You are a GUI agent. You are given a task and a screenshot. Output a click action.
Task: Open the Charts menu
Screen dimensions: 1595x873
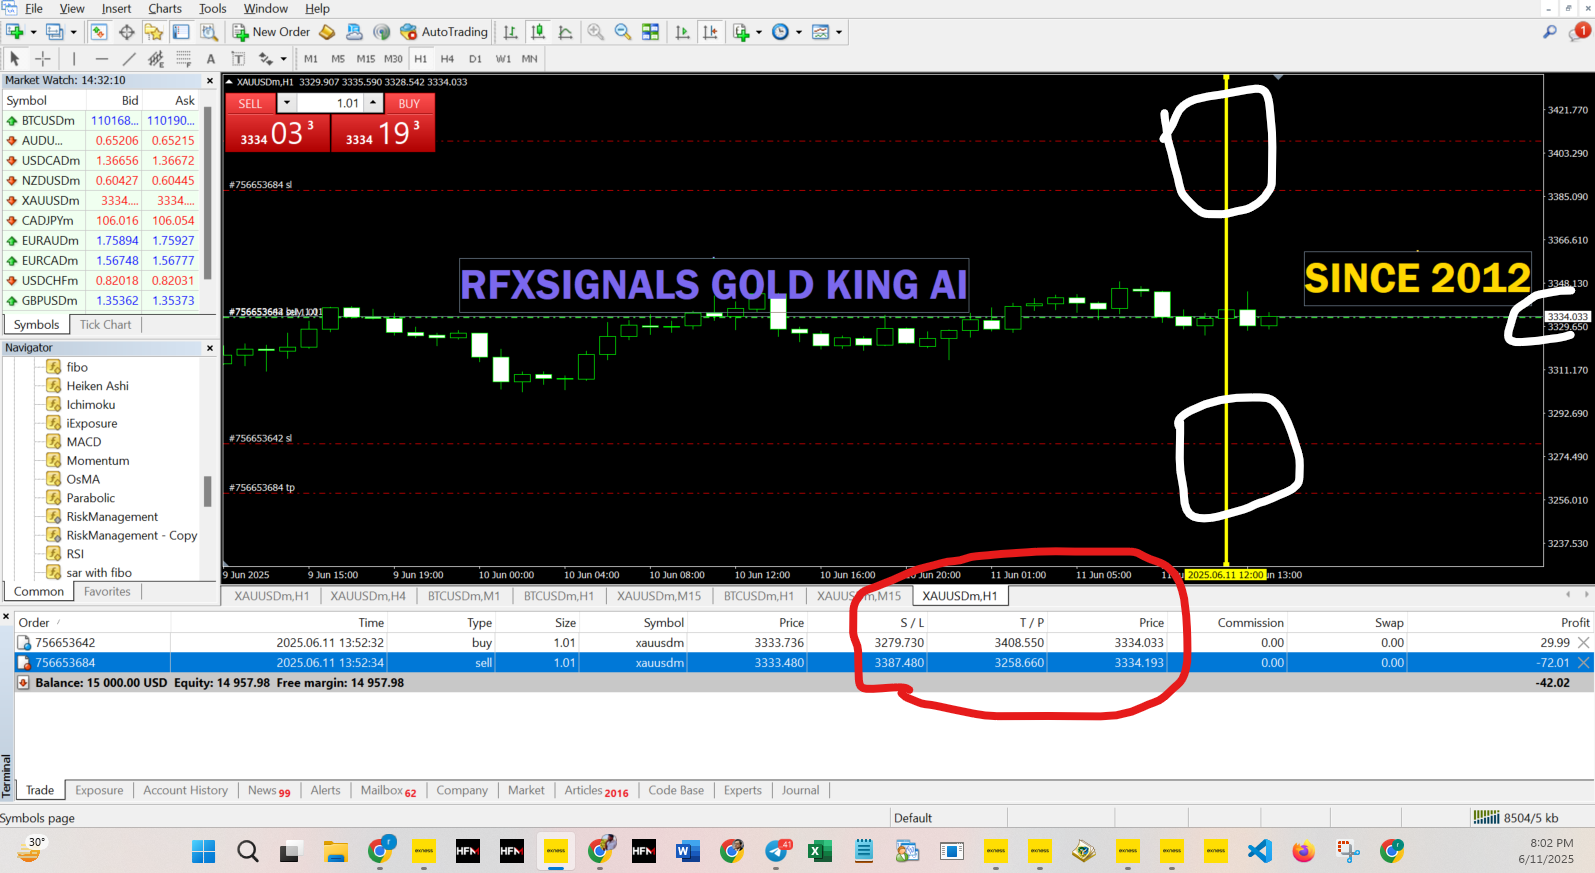[165, 9]
